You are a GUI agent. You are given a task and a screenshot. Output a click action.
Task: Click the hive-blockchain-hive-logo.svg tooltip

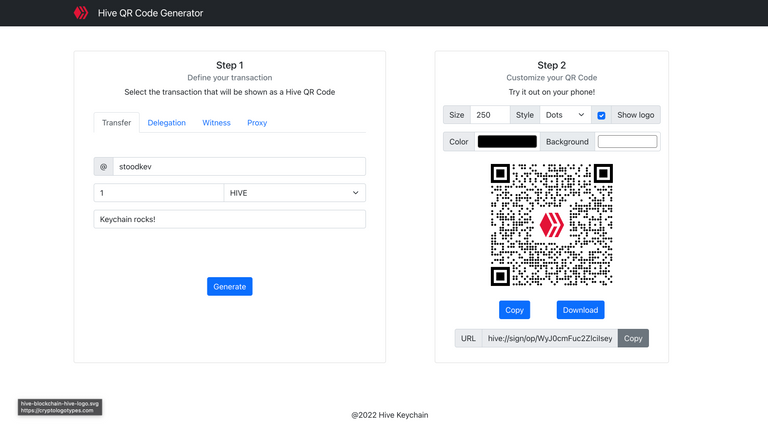point(60,407)
